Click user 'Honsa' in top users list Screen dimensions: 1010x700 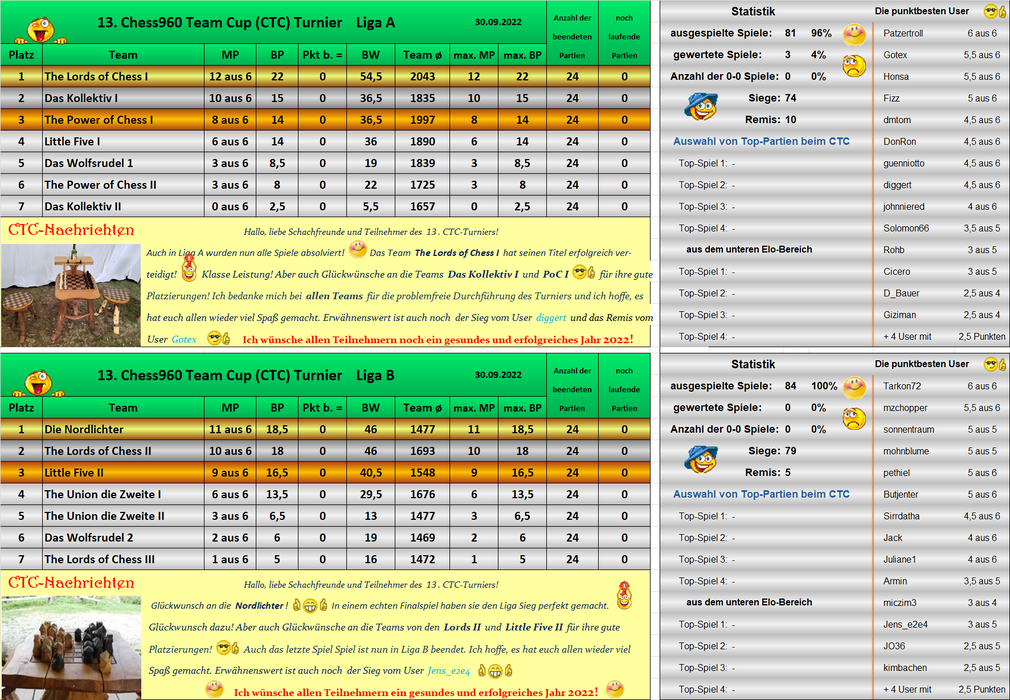click(896, 77)
